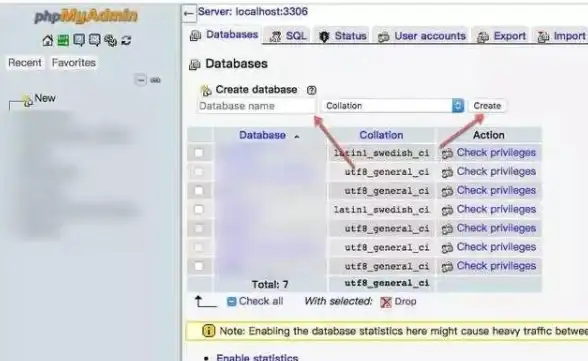
Task: Click Check privileges in the fifth row
Action: tap(496, 228)
